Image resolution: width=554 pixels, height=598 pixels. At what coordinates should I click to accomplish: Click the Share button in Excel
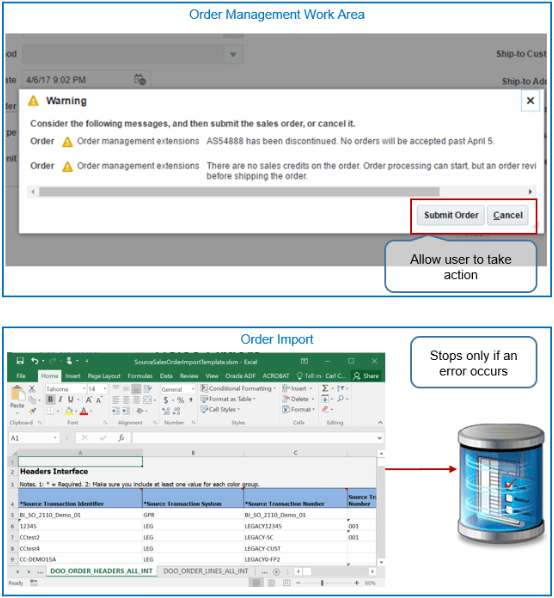[x=366, y=376]
